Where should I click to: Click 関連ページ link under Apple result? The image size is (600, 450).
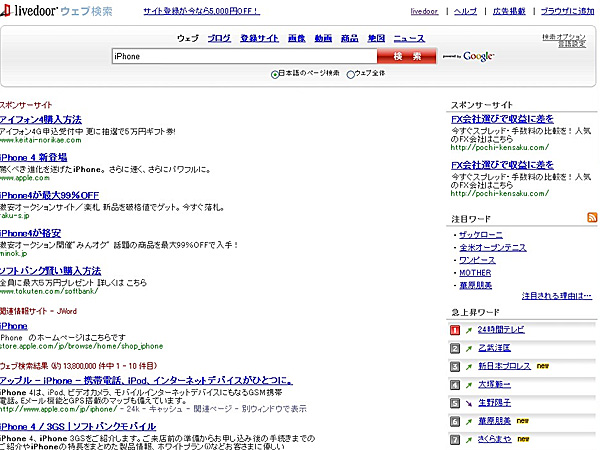(212, 409)
